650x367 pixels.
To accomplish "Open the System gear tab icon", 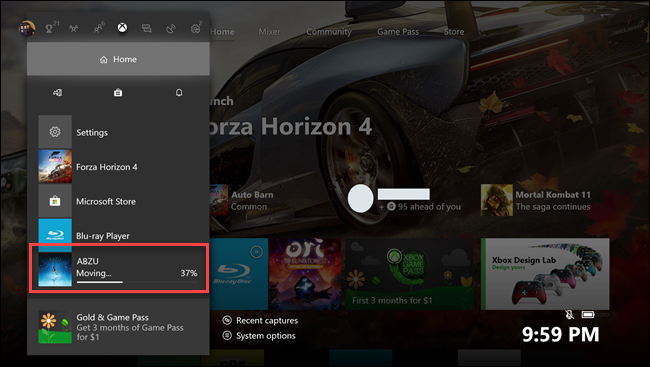I will (195, 28).
